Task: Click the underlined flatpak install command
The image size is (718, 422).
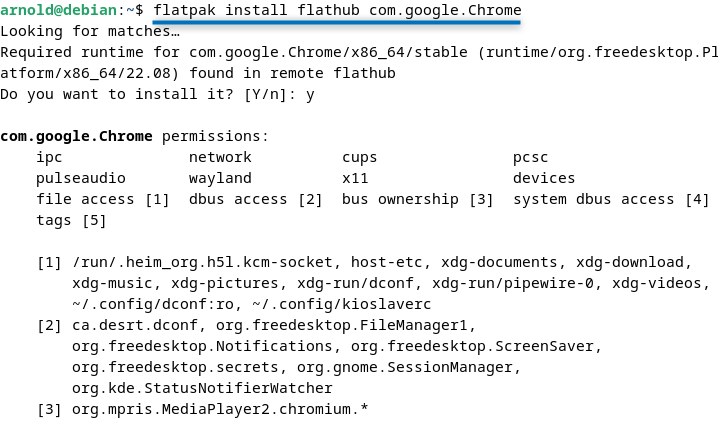Action: (337, 10)
